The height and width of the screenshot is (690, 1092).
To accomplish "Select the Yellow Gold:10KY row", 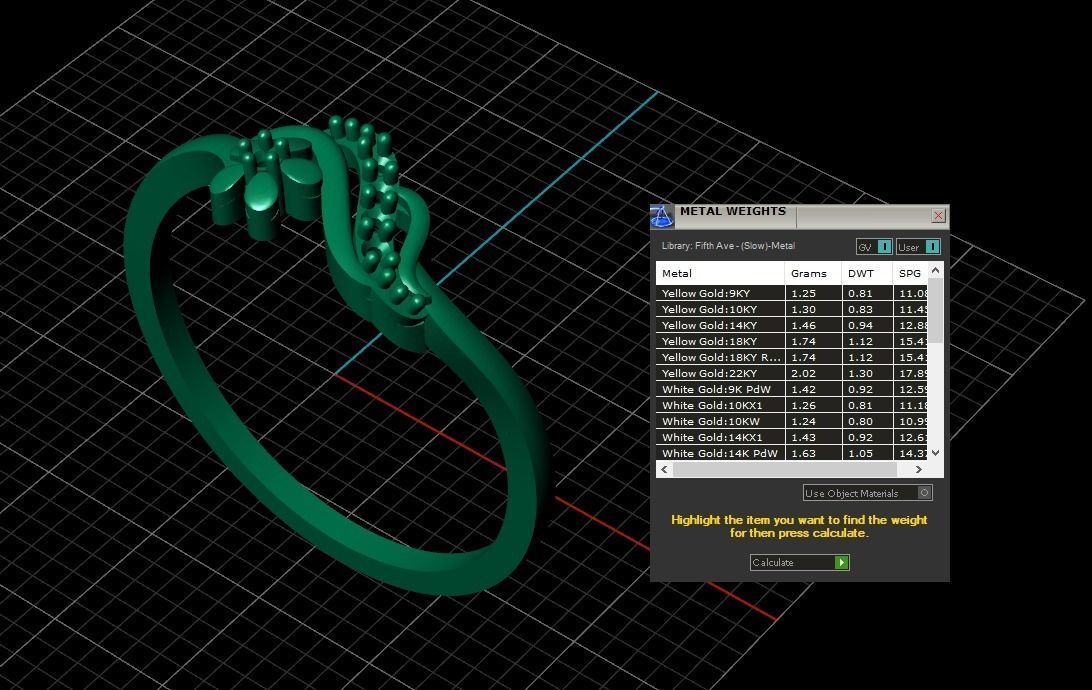I will tap(791, 309).
